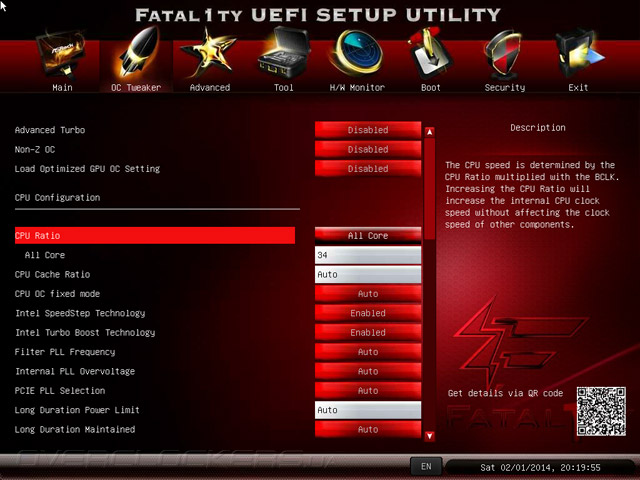Select the CPU OC fixed mode label
The image size is (640, 480).
(57, 294)
